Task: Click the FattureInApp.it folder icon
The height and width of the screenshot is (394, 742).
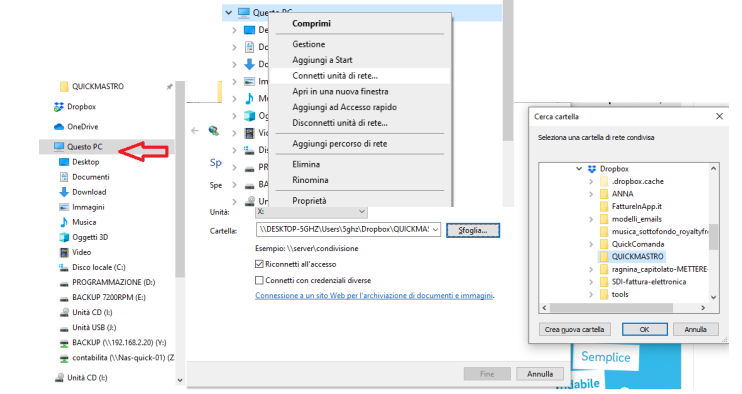Action: coord(603,207)
